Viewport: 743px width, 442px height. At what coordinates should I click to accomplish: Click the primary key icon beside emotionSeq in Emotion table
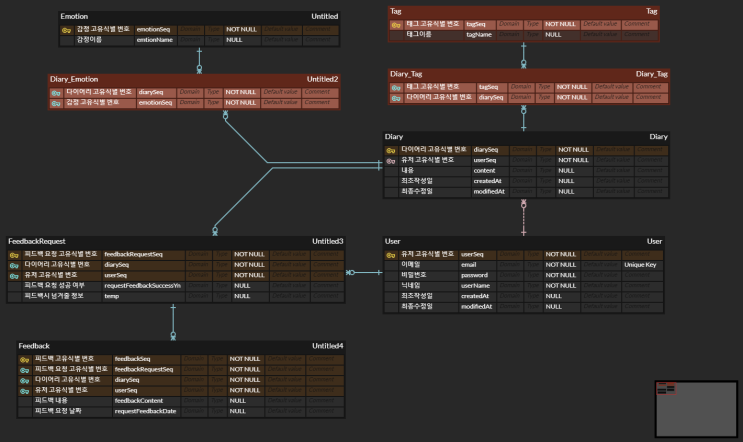click(66, 30)
